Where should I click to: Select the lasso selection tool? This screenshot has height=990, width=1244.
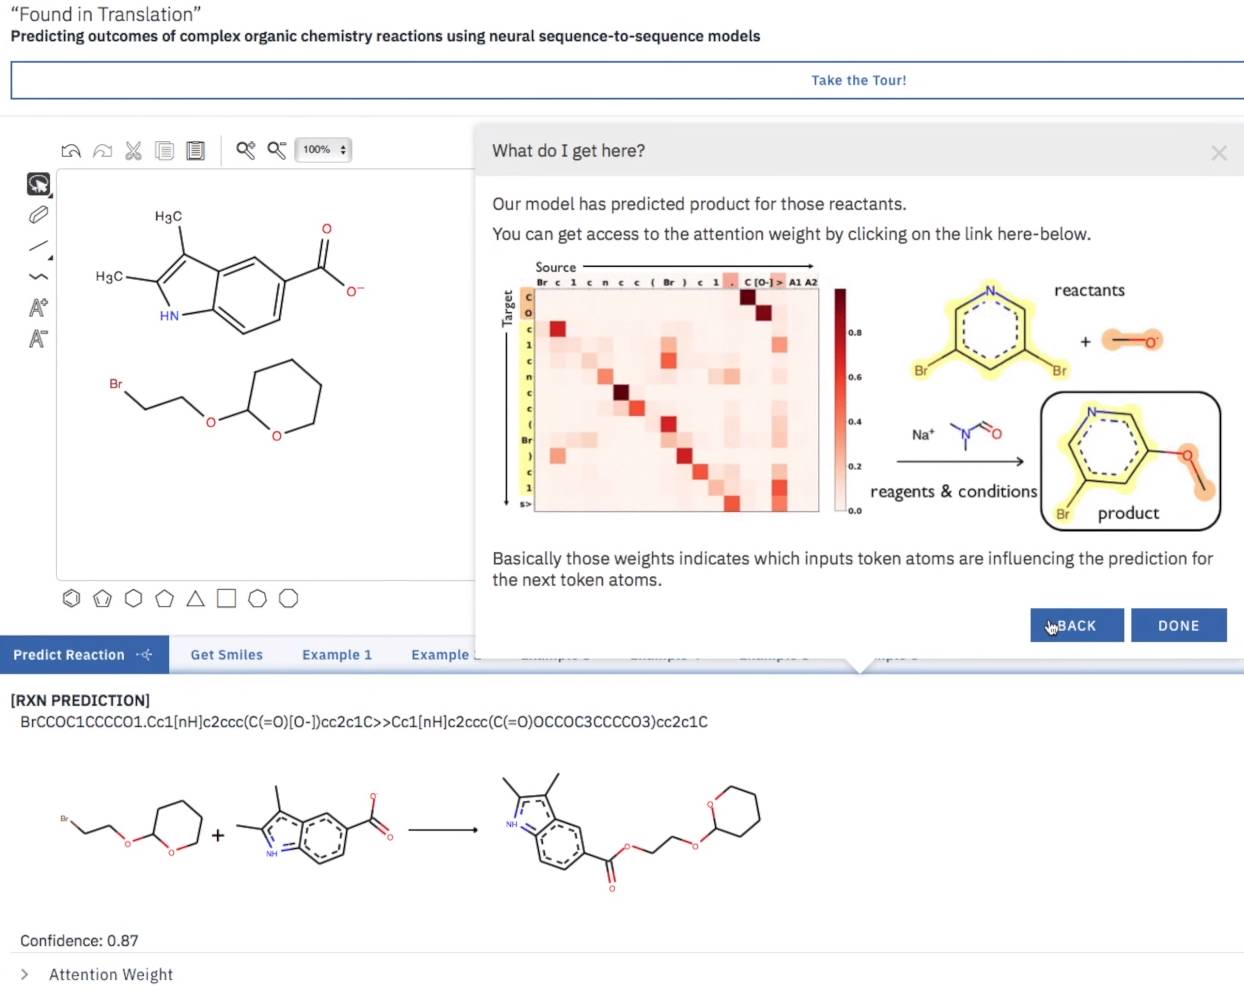point(38,184)
